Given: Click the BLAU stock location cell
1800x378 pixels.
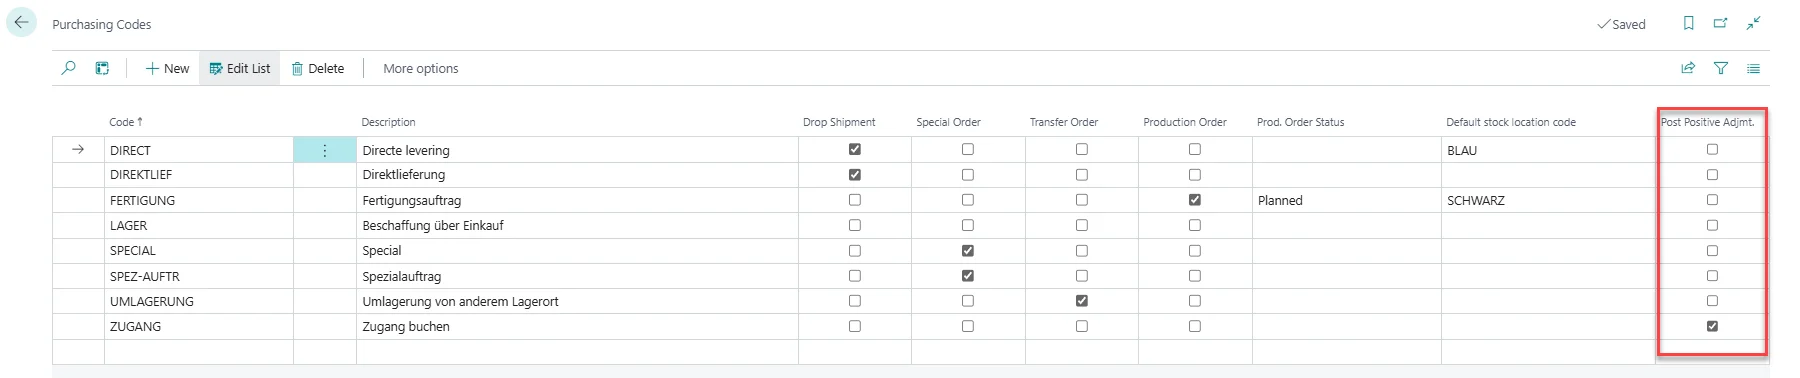Looking at the screenshot, I should pyautogui.click(x=1548, y=150).
